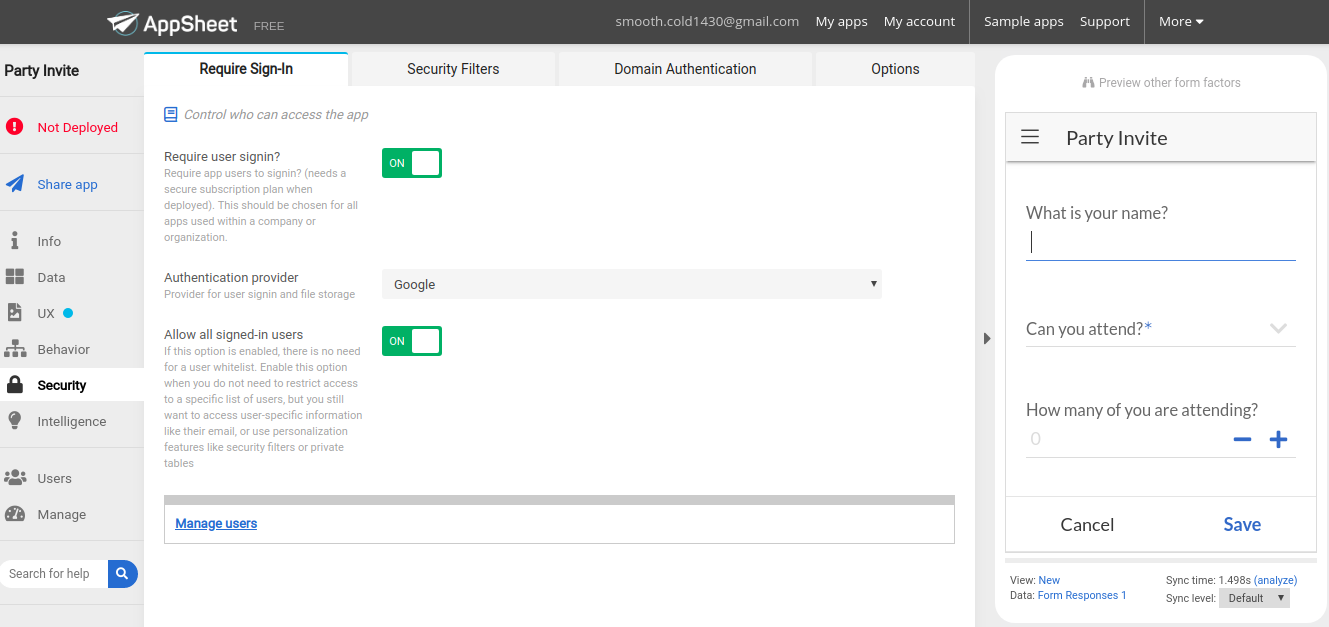Toggle Require user signin switch
The height and width of the screenshot is (627, 1329).
pyautogui.click(x=411, y=163)
